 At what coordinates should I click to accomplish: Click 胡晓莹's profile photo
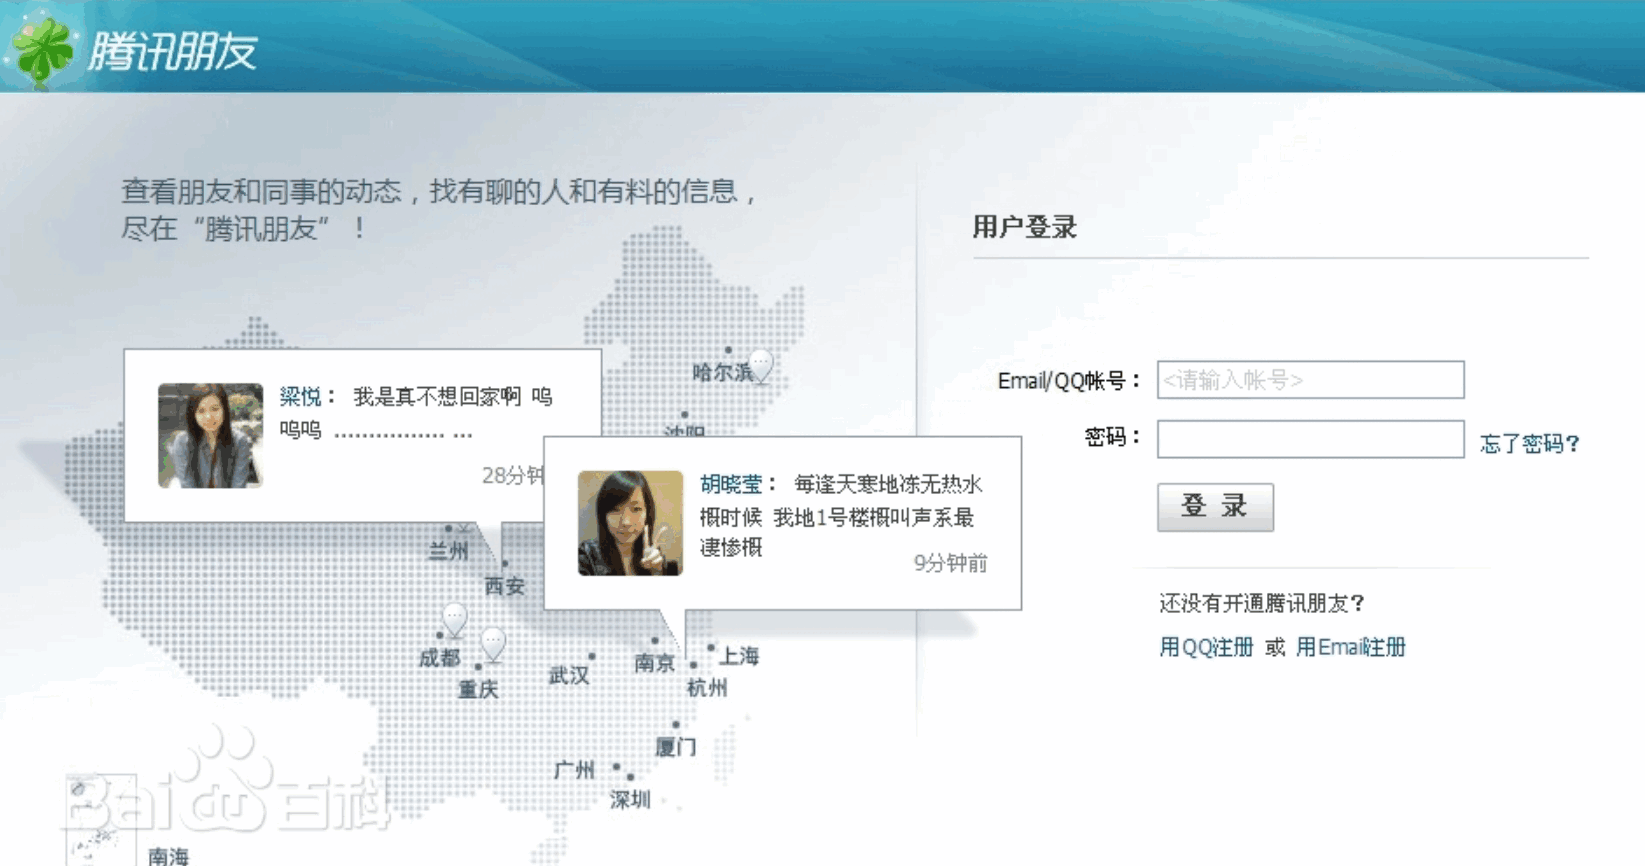coord(630,523)
